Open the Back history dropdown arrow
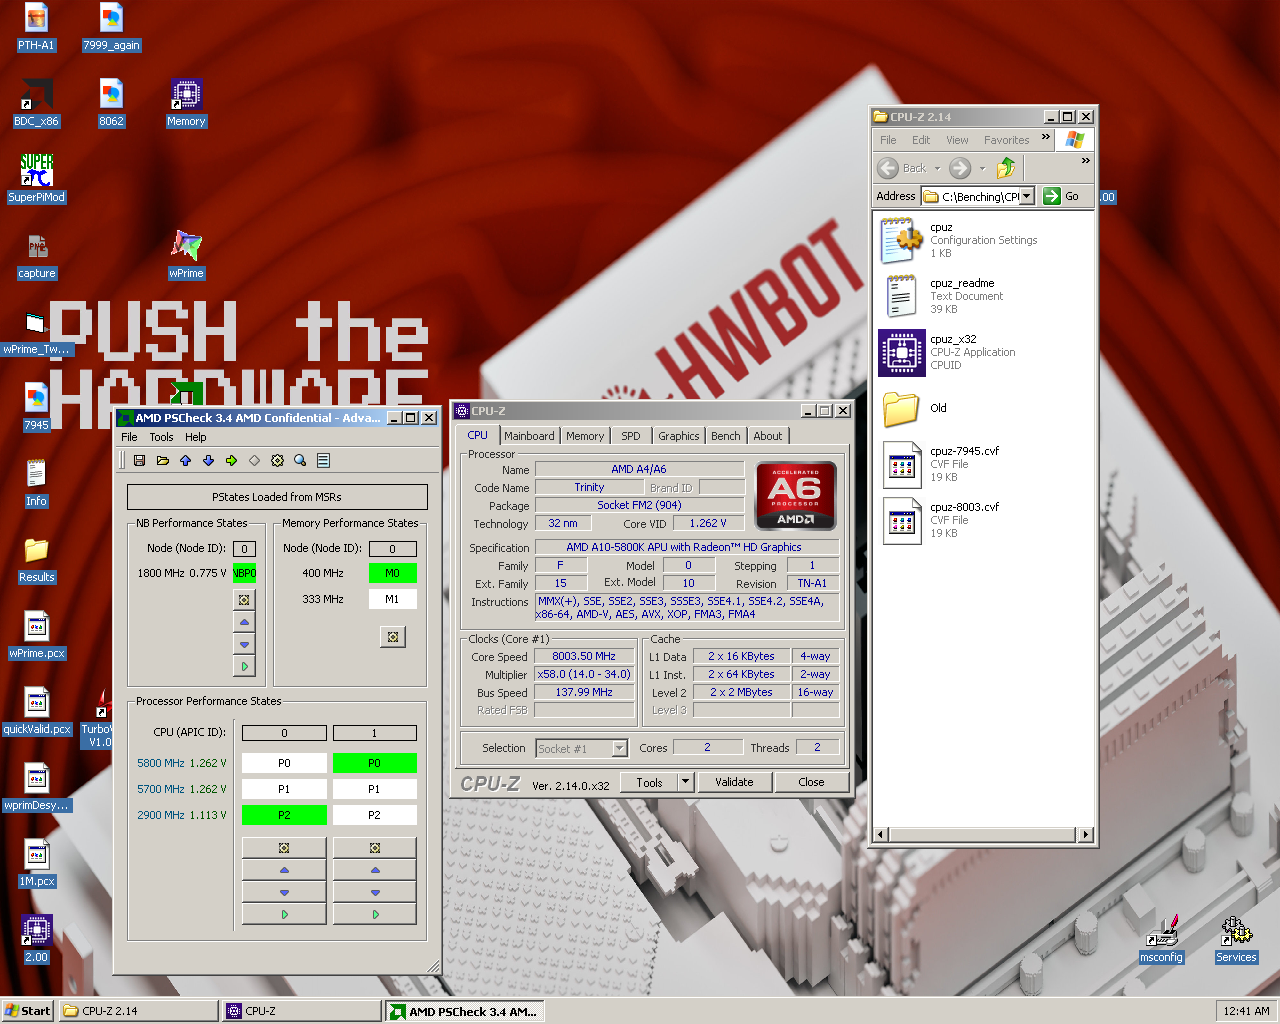The image size is (1280, 1024). coord(937,168)
